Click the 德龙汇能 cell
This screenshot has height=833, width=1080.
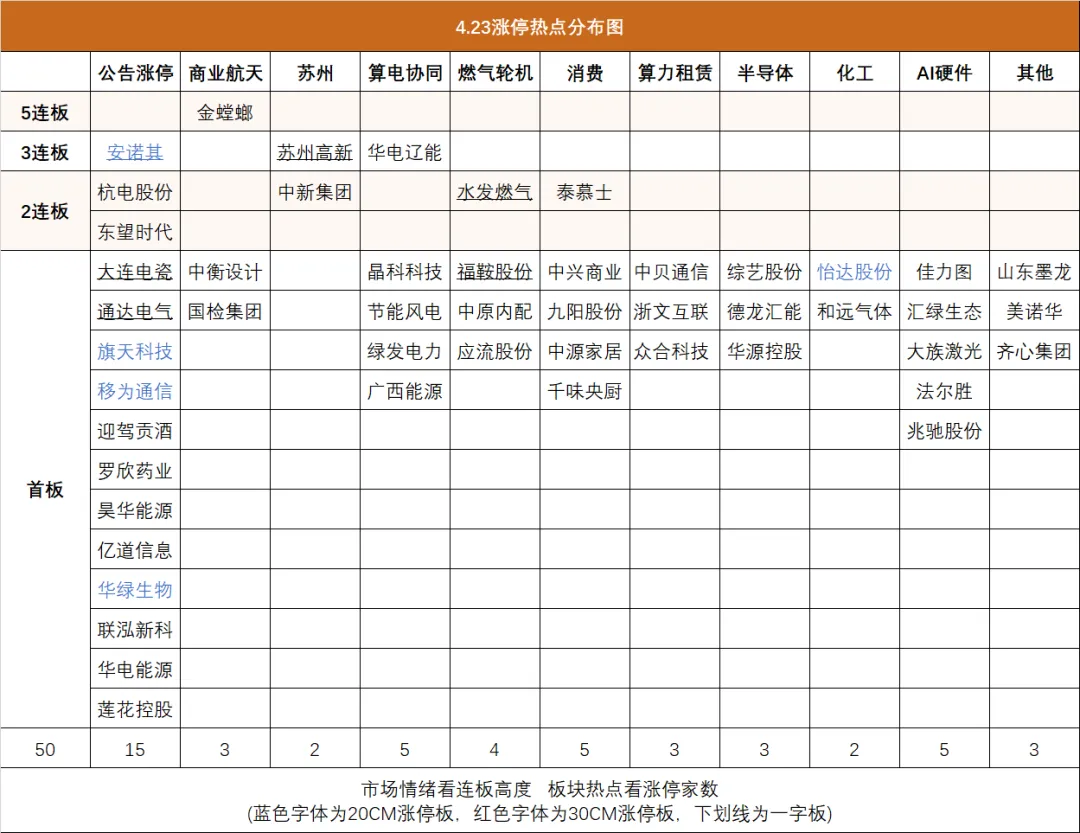click(x=765, y=312)
